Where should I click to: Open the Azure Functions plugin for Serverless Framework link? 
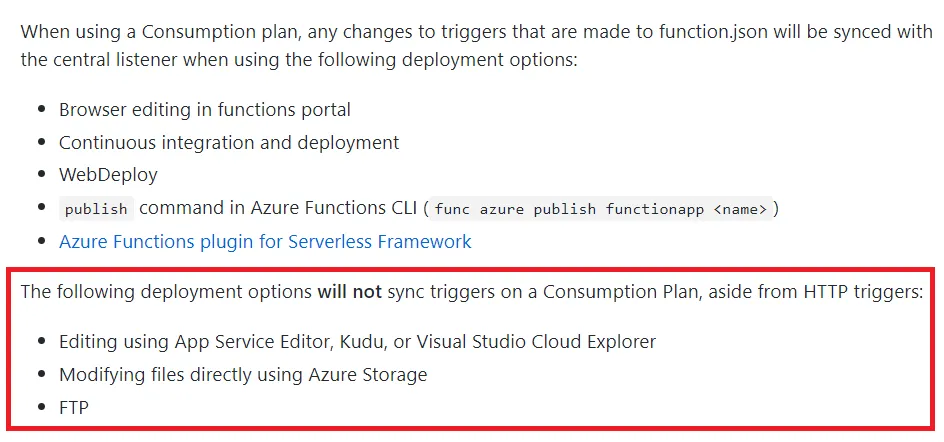point(265,242)
